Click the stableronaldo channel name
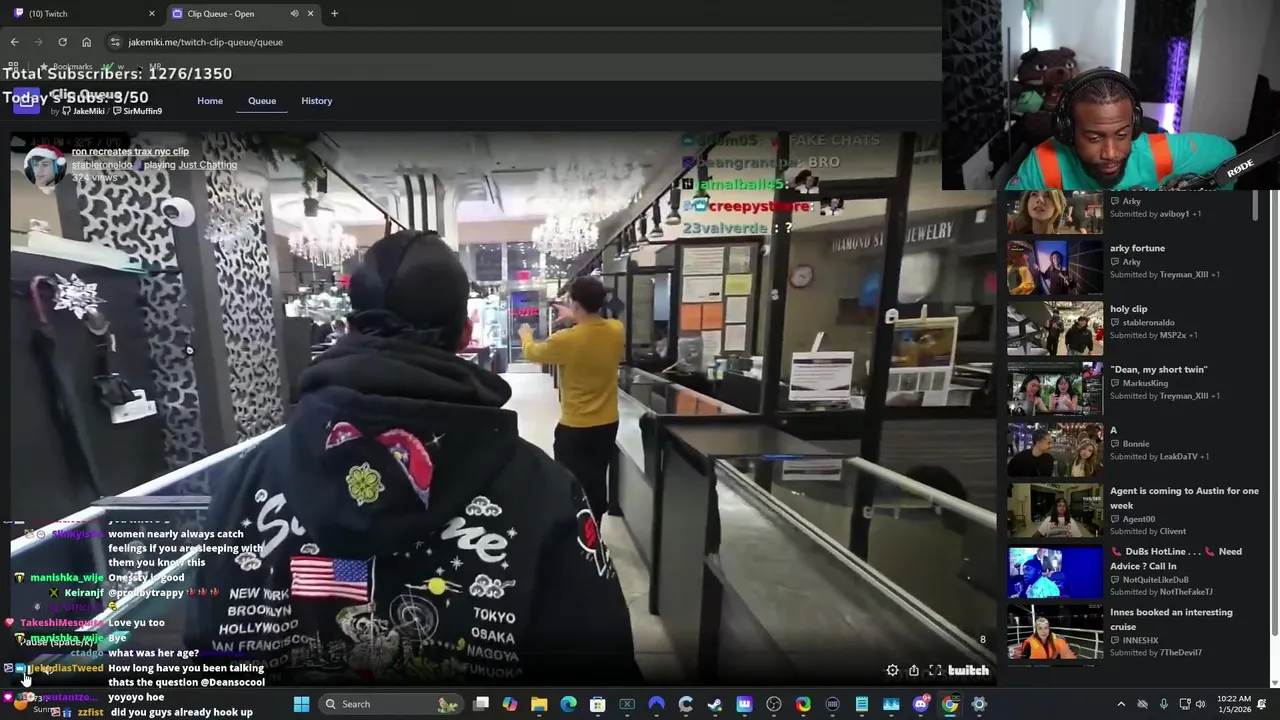Screen dimensions: 1280x720 tap(102, 165)
